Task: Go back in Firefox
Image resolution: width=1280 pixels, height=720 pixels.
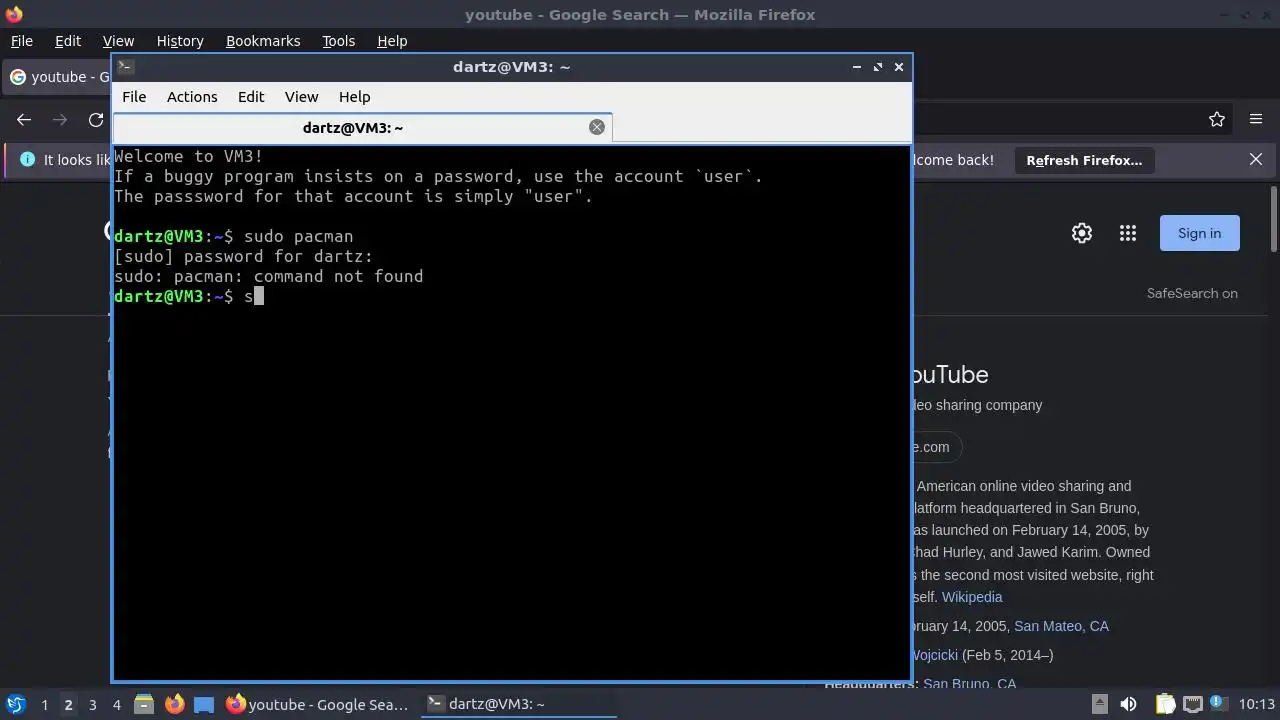Action: click(24, 120)
